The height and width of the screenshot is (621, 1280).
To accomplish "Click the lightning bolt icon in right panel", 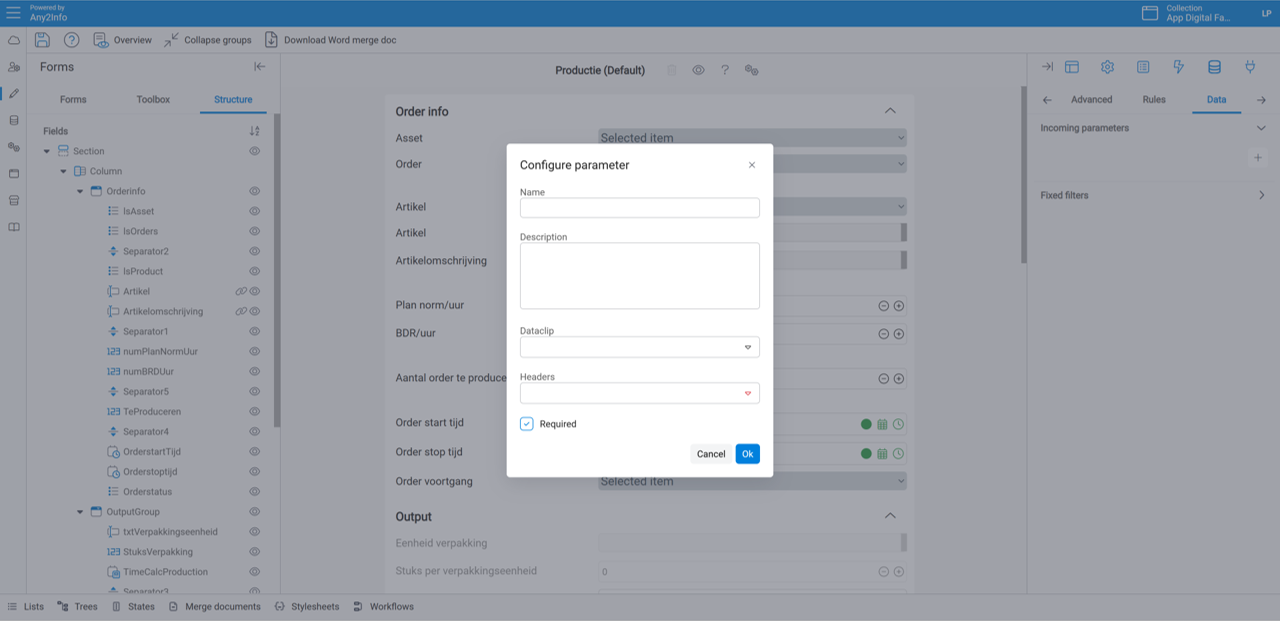I will pyautogui.click(x=1178, y=67).
